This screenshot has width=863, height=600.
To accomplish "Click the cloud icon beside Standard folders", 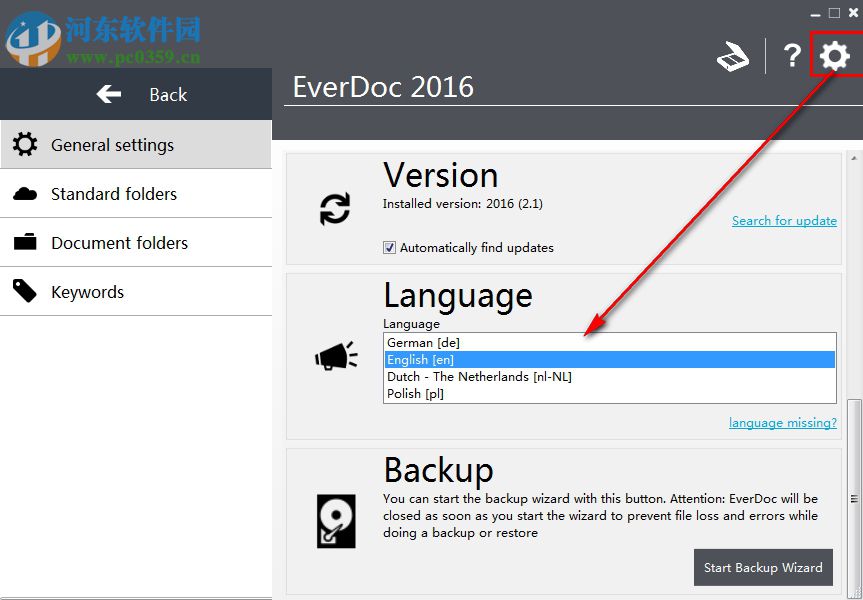I will coord(25,193).
